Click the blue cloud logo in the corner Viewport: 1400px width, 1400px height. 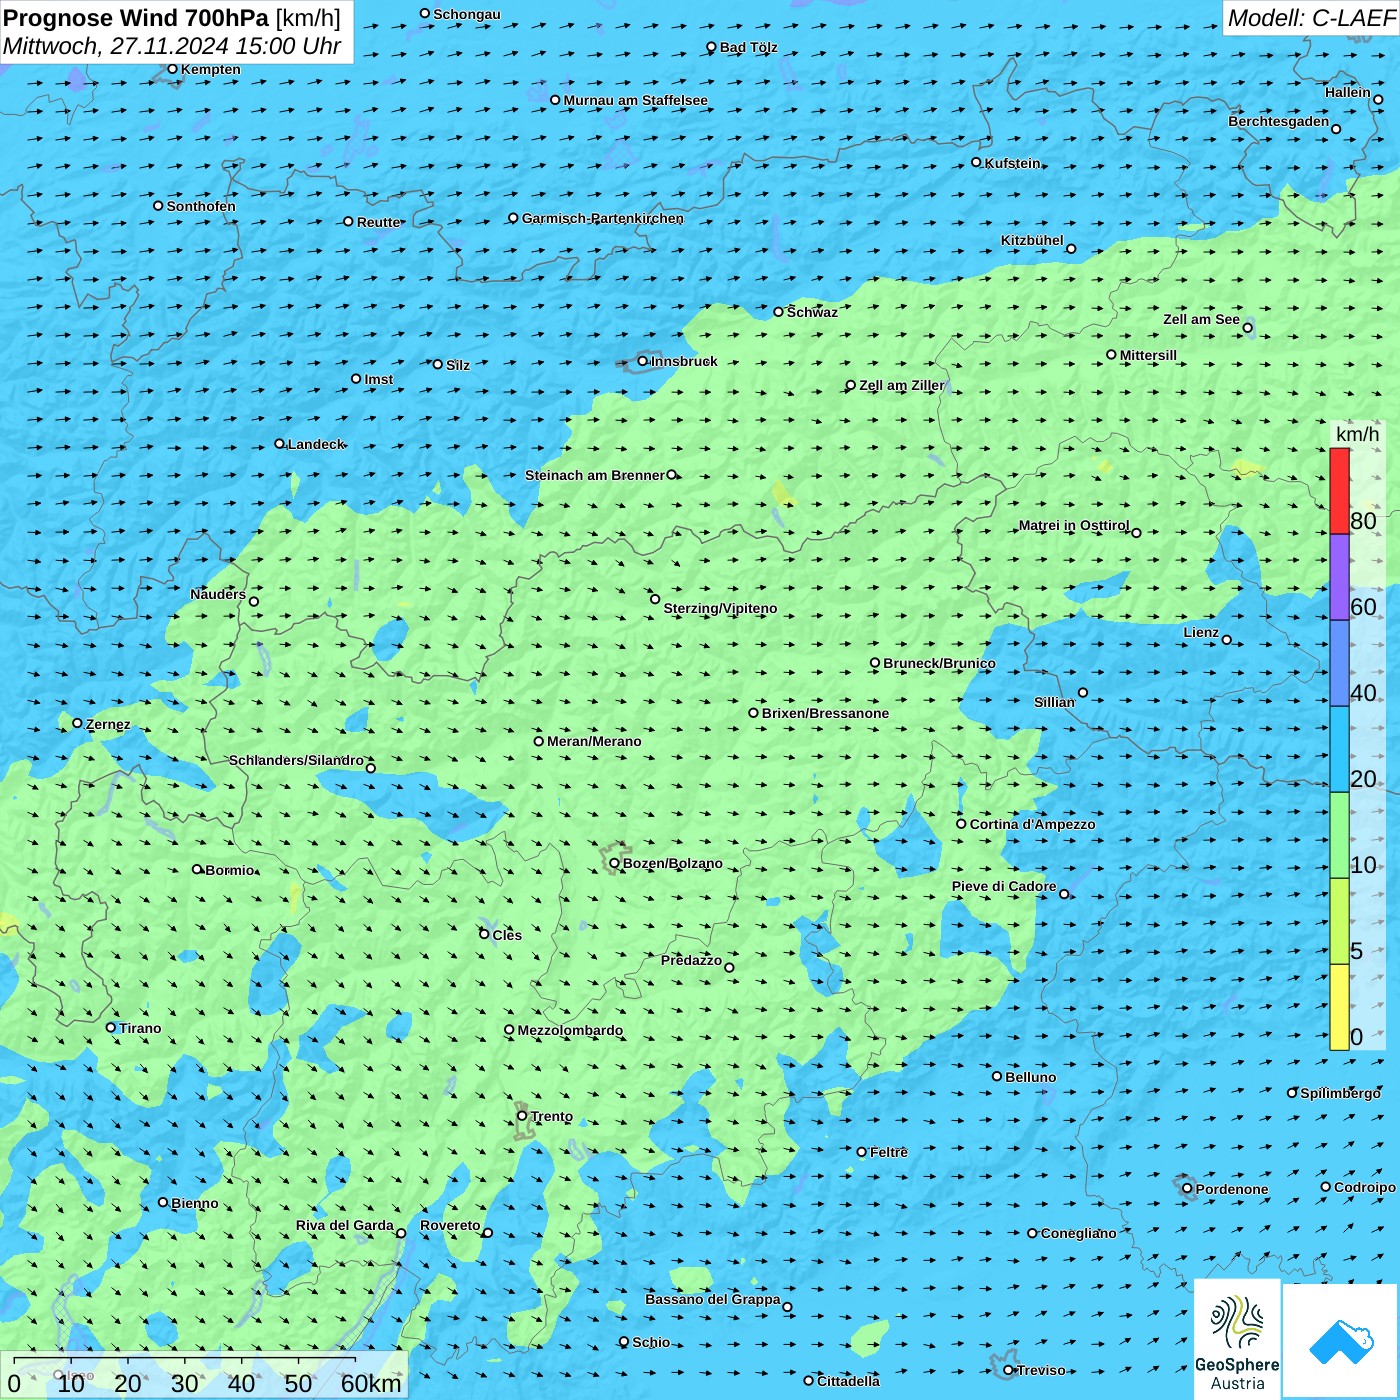(1341, 1340)
